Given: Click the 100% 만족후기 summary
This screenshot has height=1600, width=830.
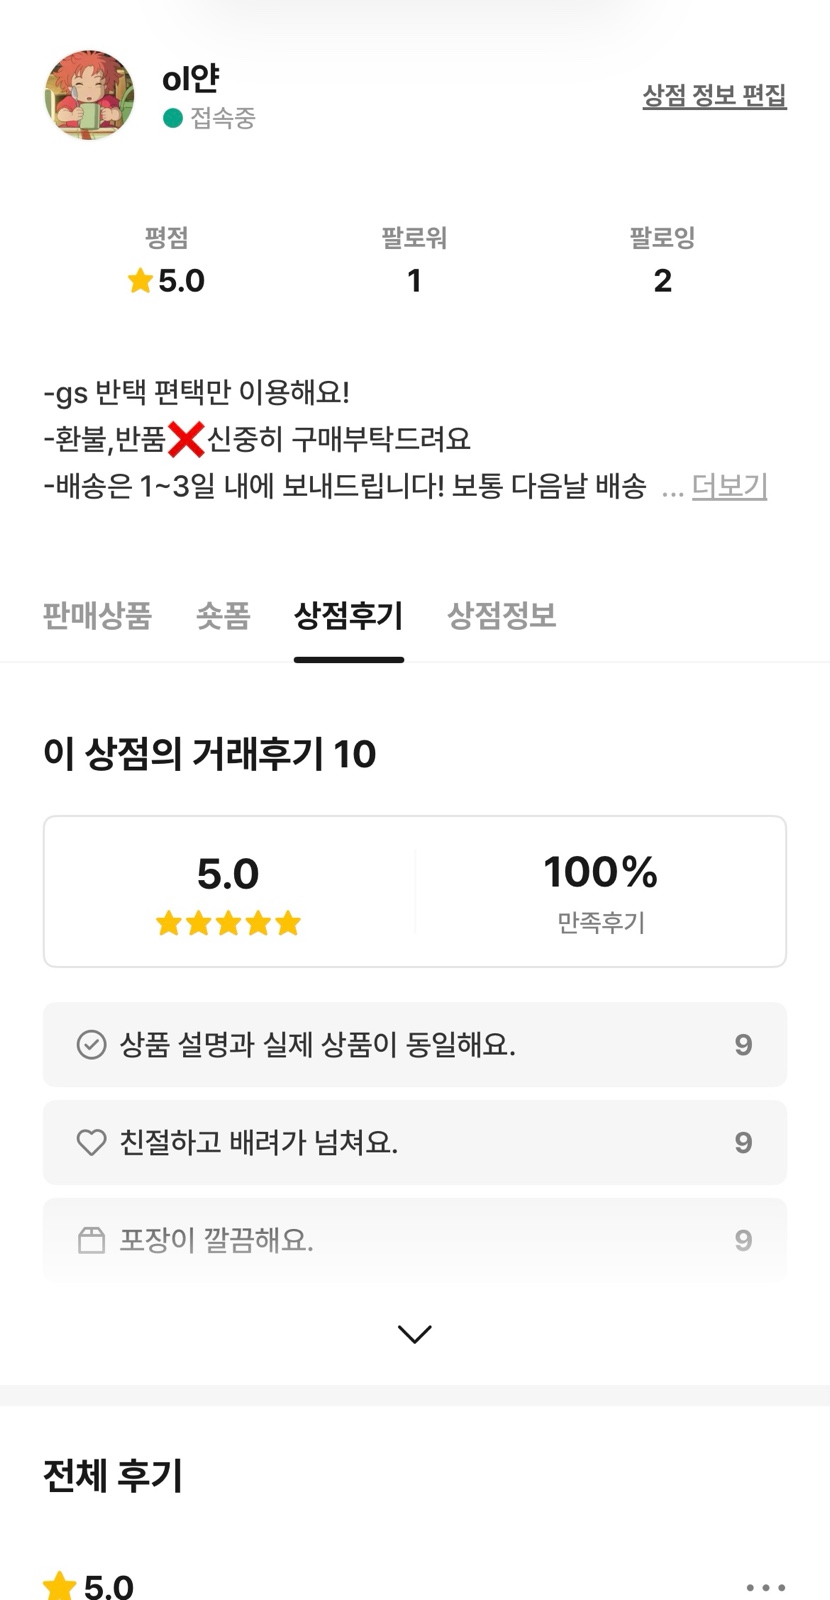Looking at the screenshot, I should (x=600, y=890).
